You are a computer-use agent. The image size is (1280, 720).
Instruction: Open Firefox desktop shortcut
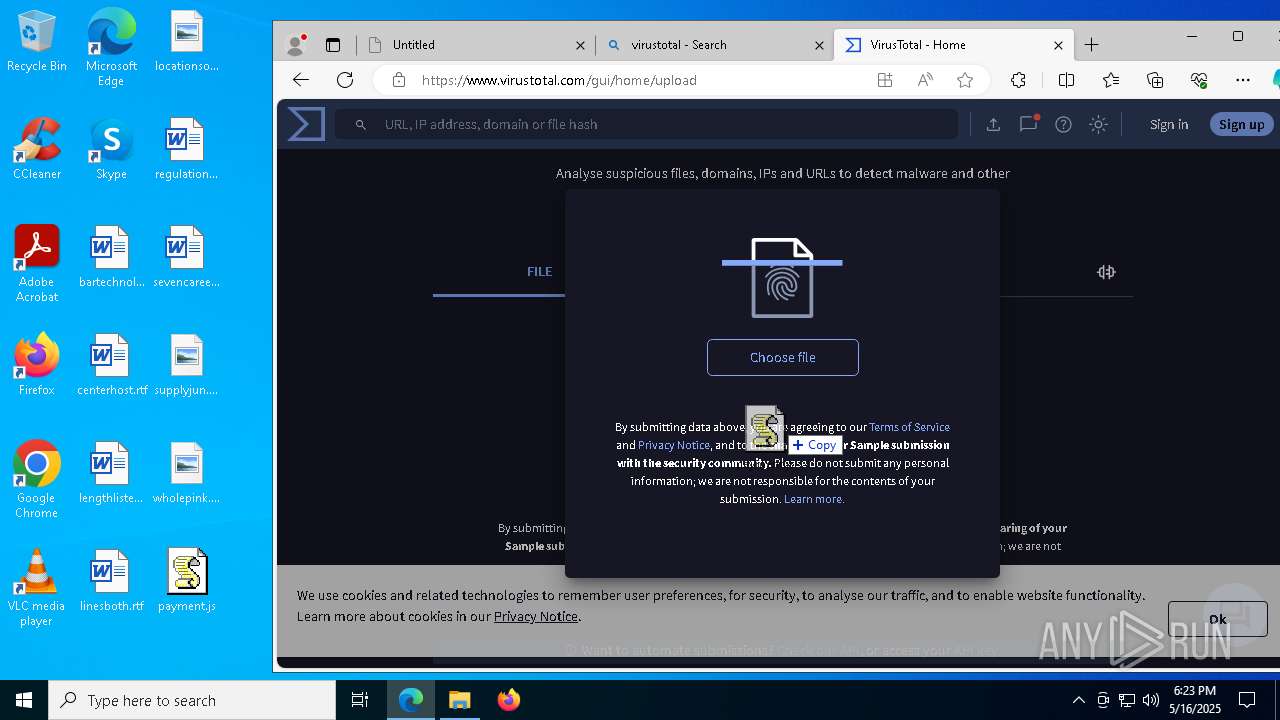37,366
